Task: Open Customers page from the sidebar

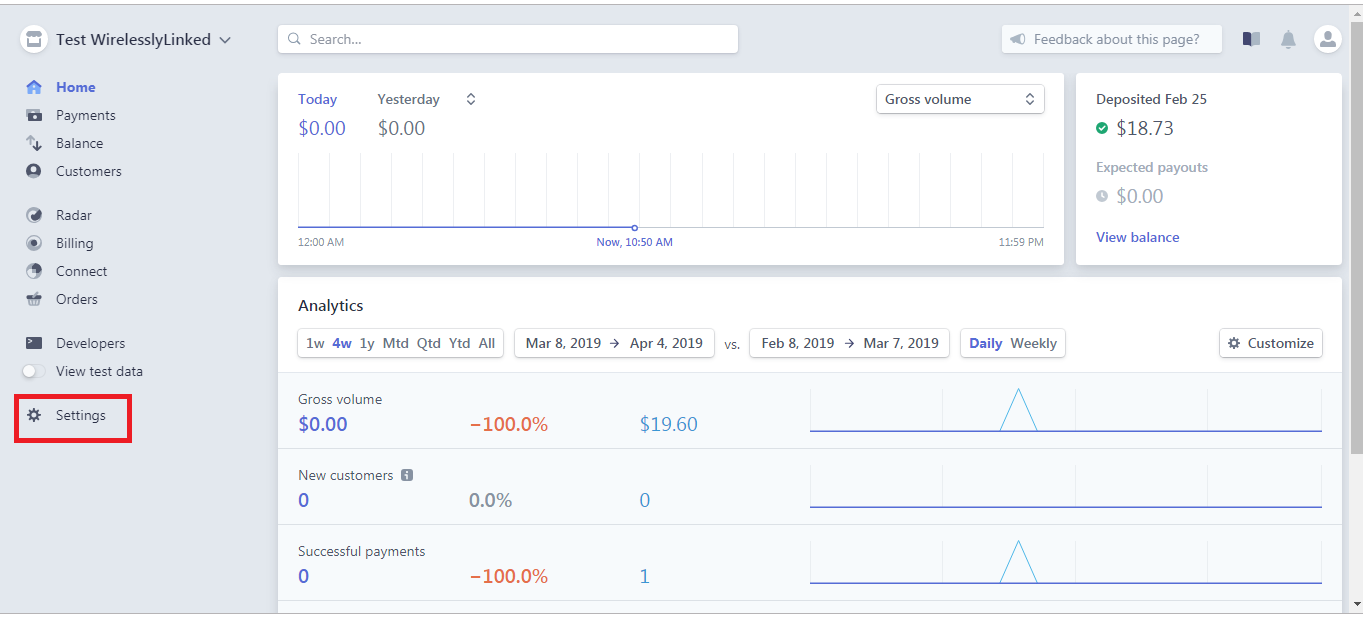Action: click(x=88, y=171)
